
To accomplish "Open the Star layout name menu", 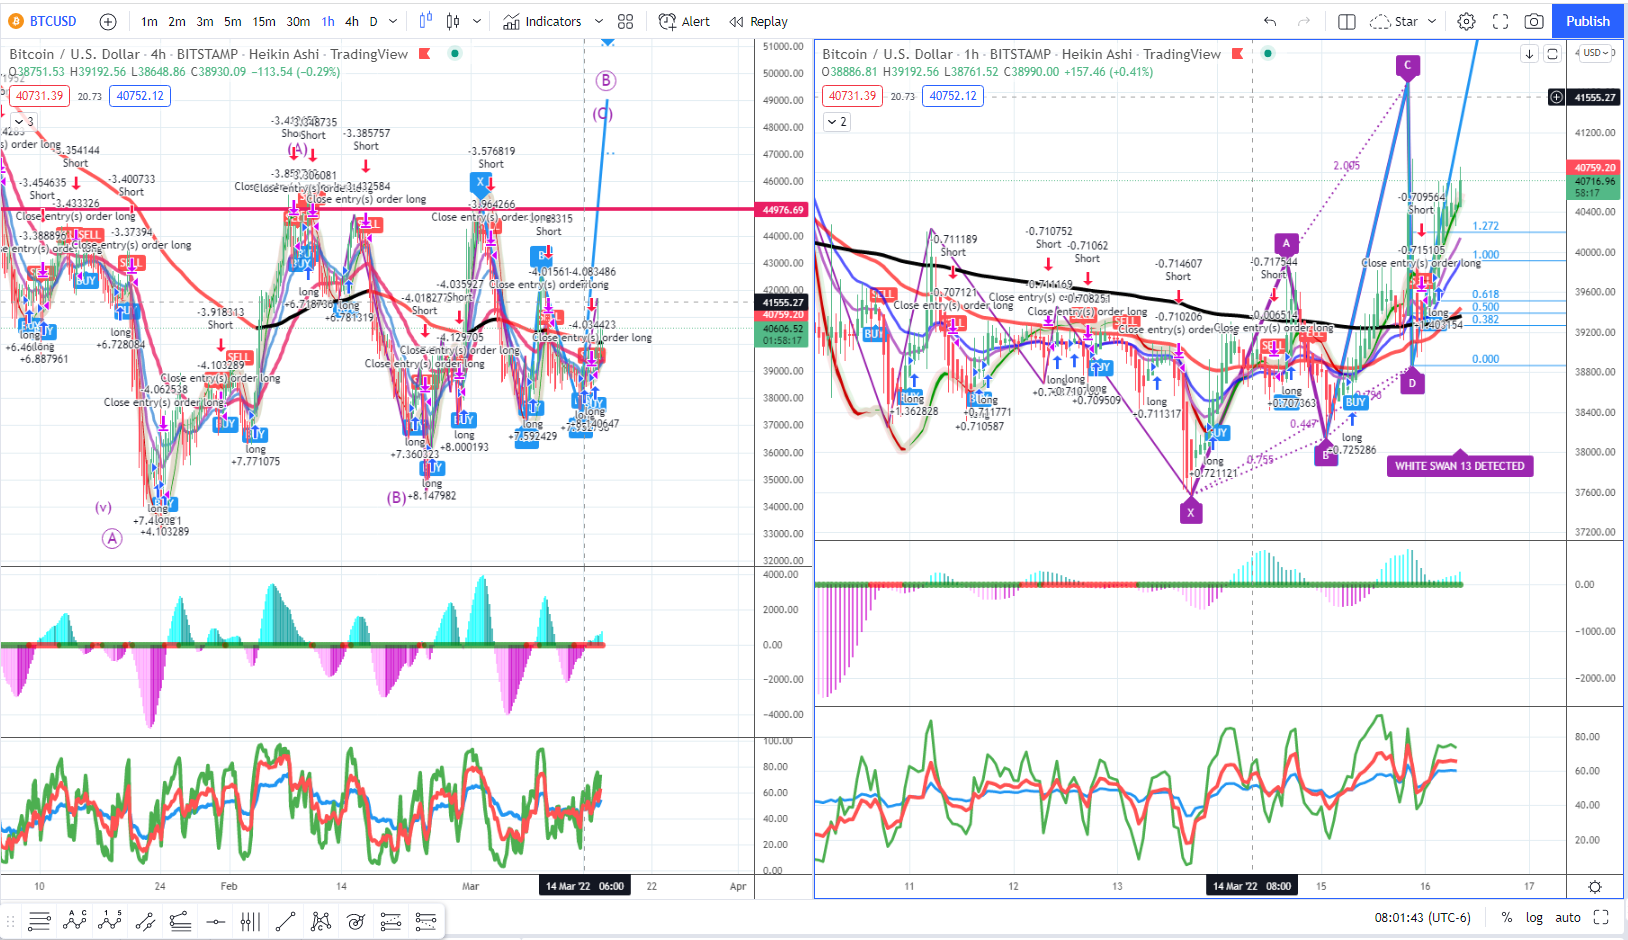I will click(1394, 21).
